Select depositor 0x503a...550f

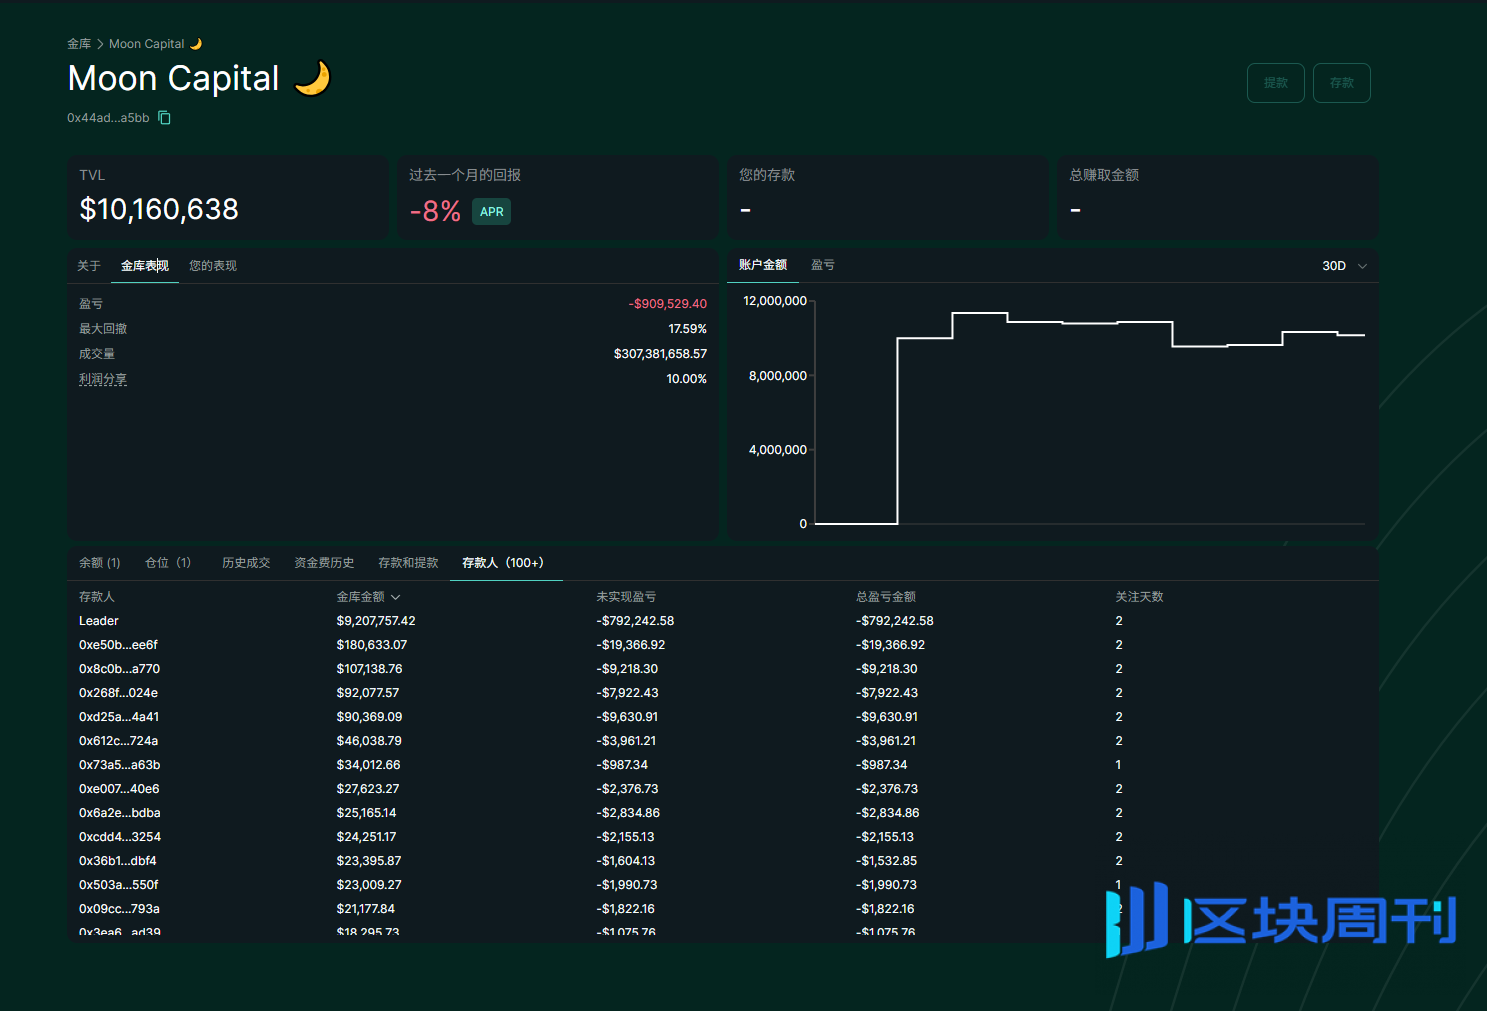[x=722, y=885]
